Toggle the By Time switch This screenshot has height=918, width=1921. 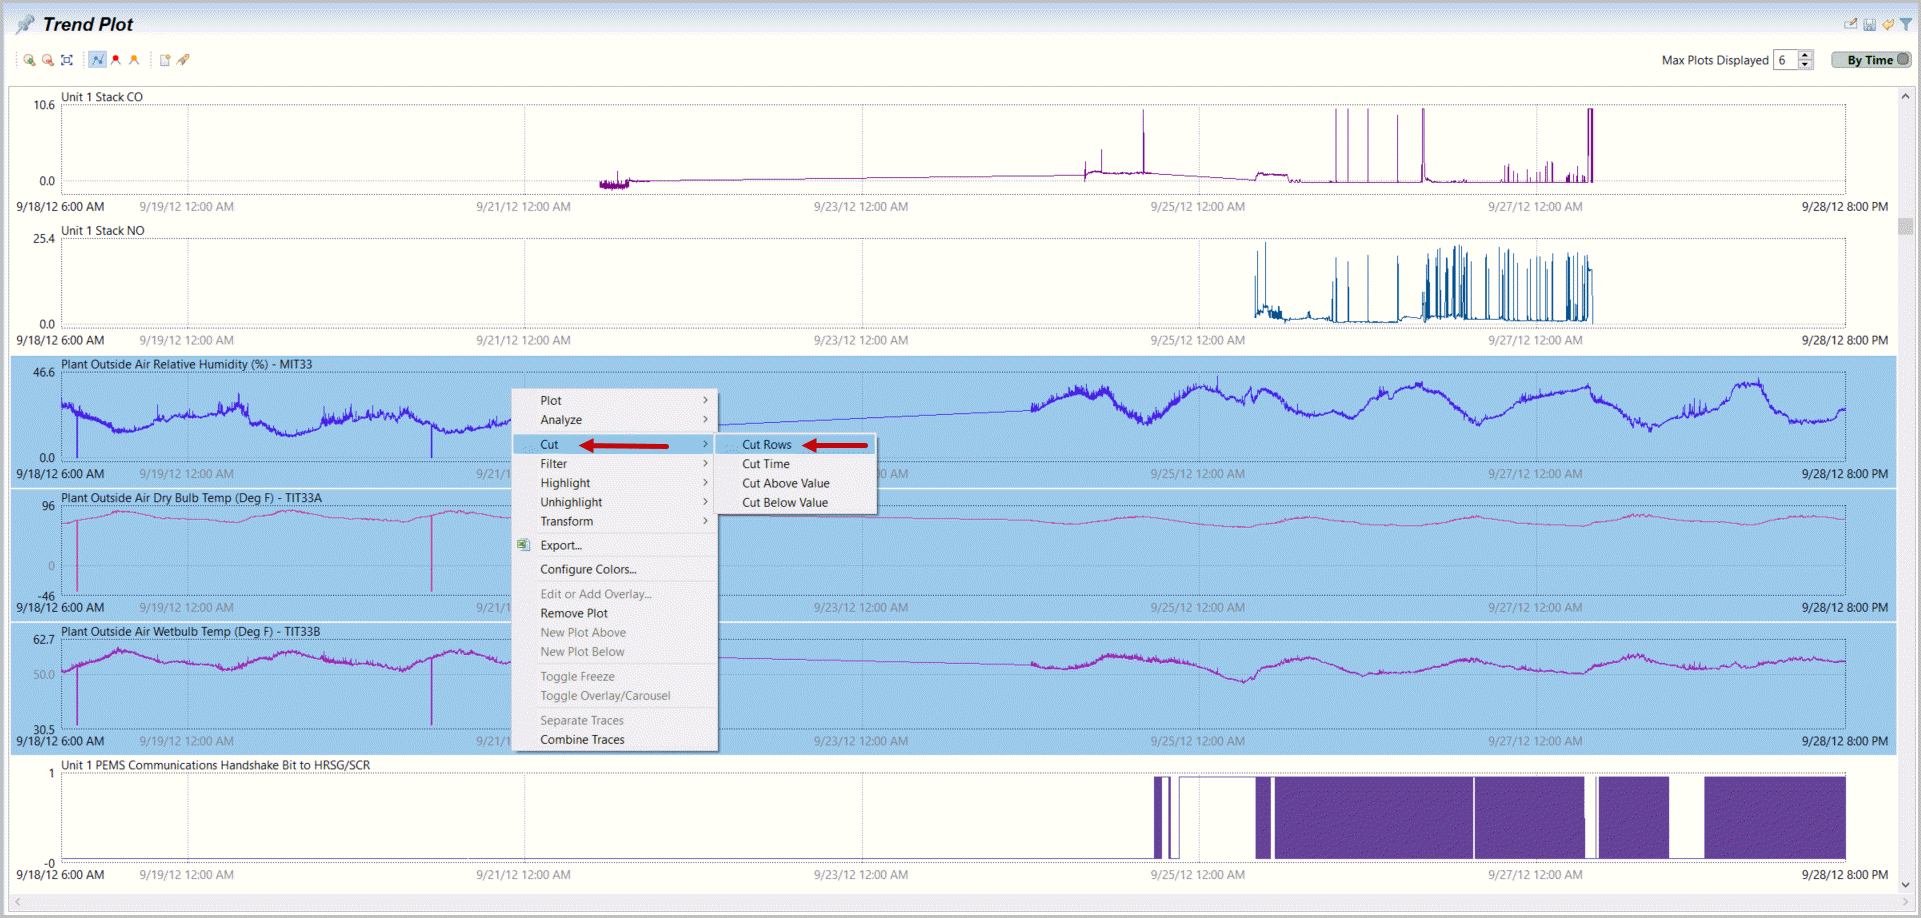click(x=1871, y=60)
